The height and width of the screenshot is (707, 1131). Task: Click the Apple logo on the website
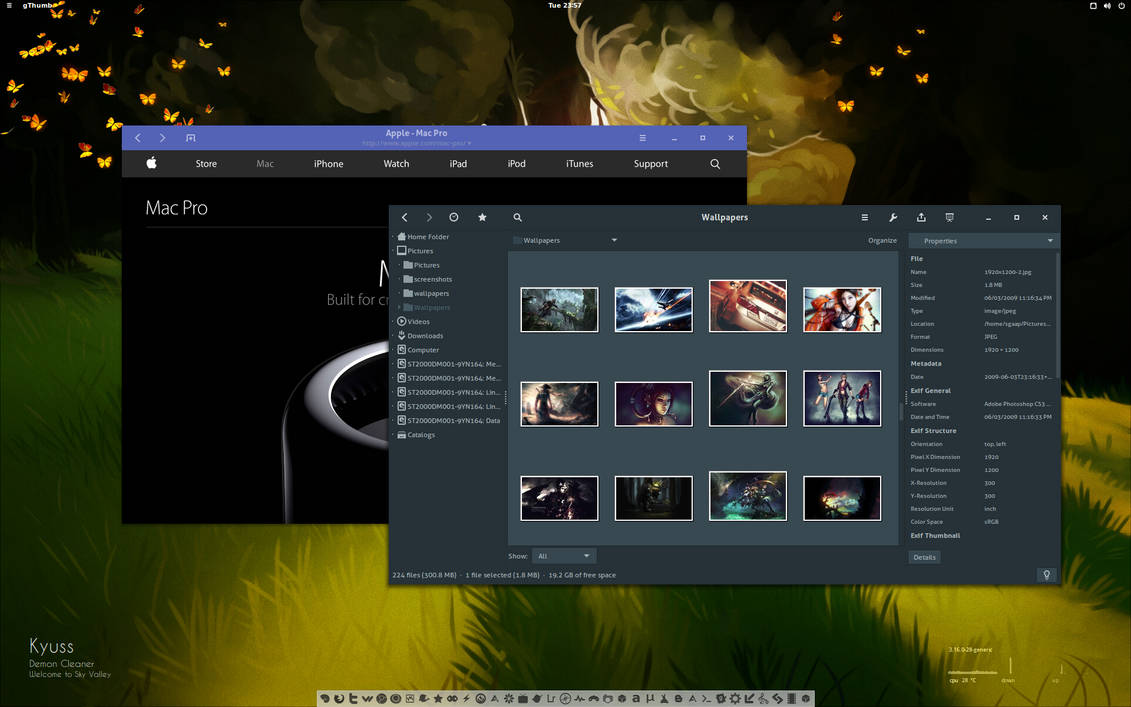(151, 163)
